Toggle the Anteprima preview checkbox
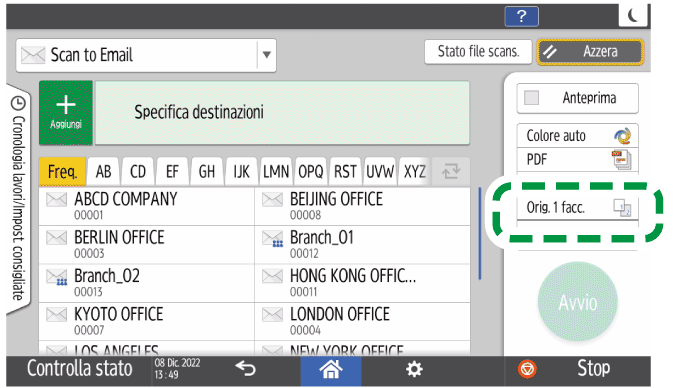Screen dimensions: 675x388 click(531, 98)
